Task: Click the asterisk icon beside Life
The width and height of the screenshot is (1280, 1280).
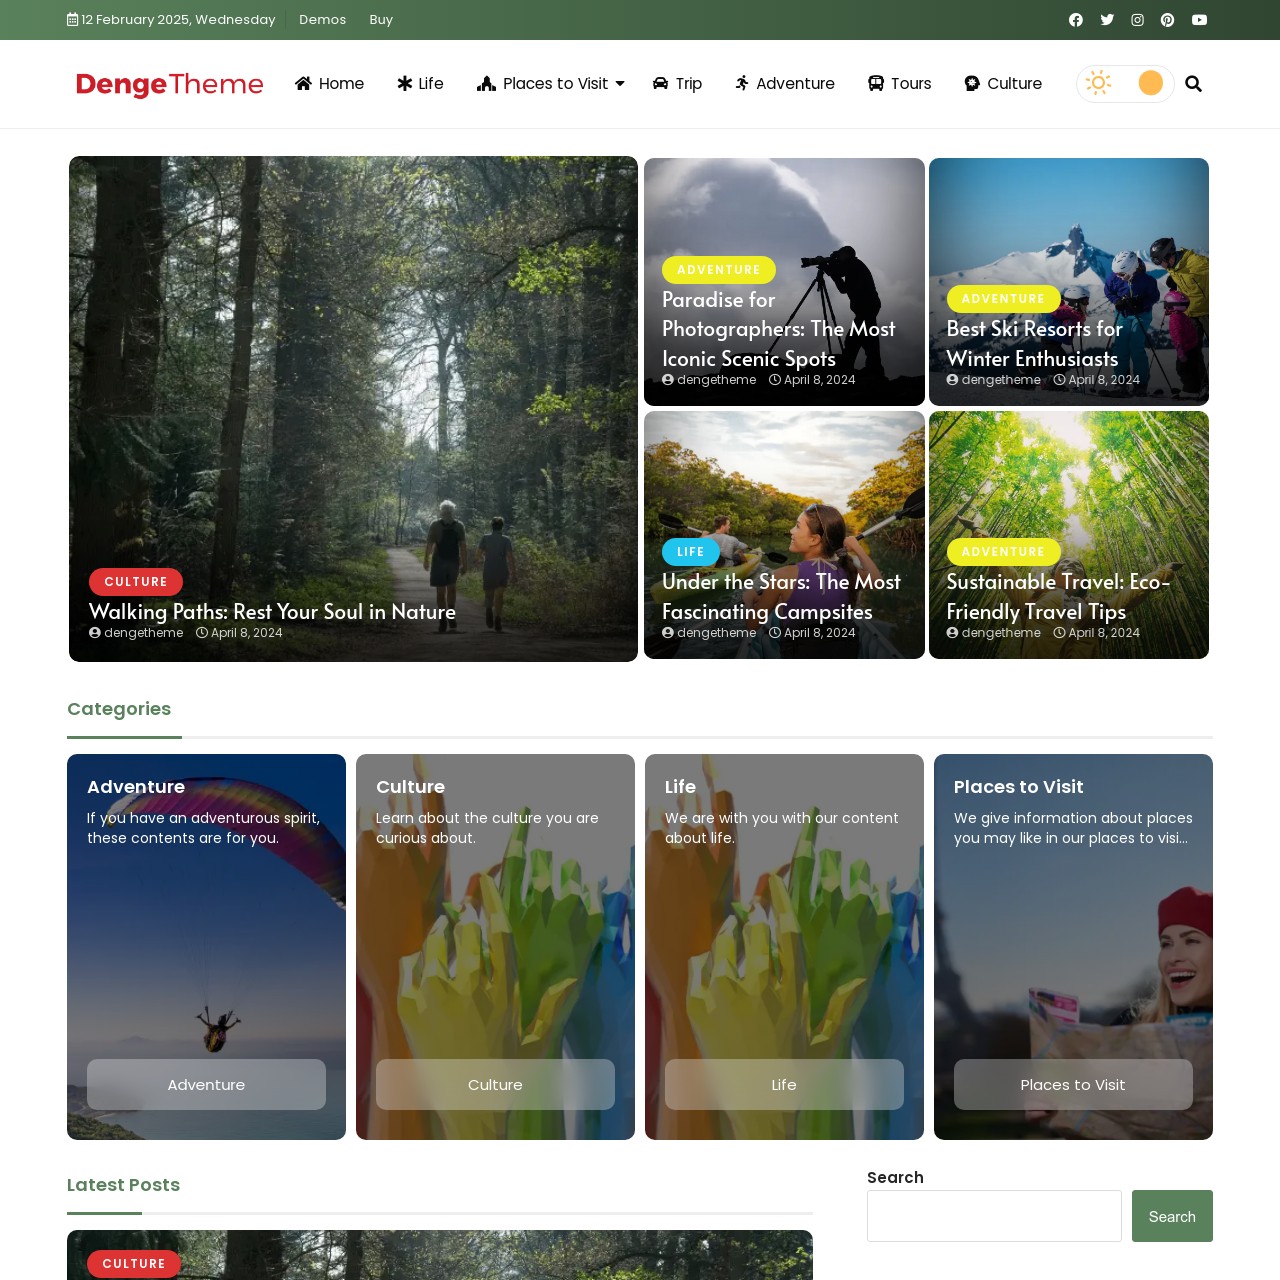Action: tap(405, 84)
